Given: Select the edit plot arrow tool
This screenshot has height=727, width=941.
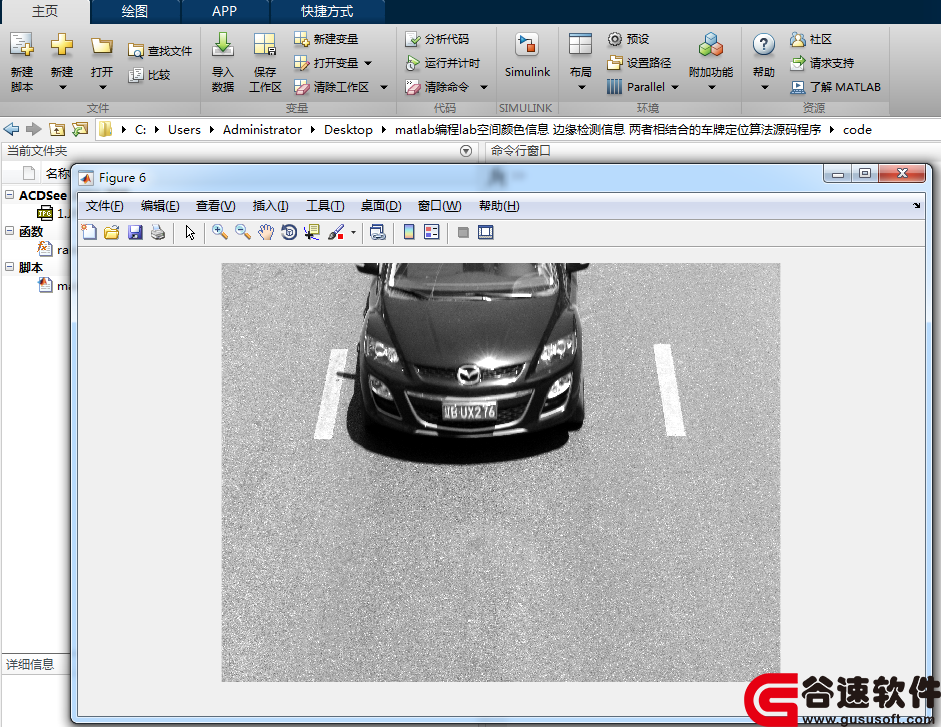Looking at the screenshot, I should 190,232.
